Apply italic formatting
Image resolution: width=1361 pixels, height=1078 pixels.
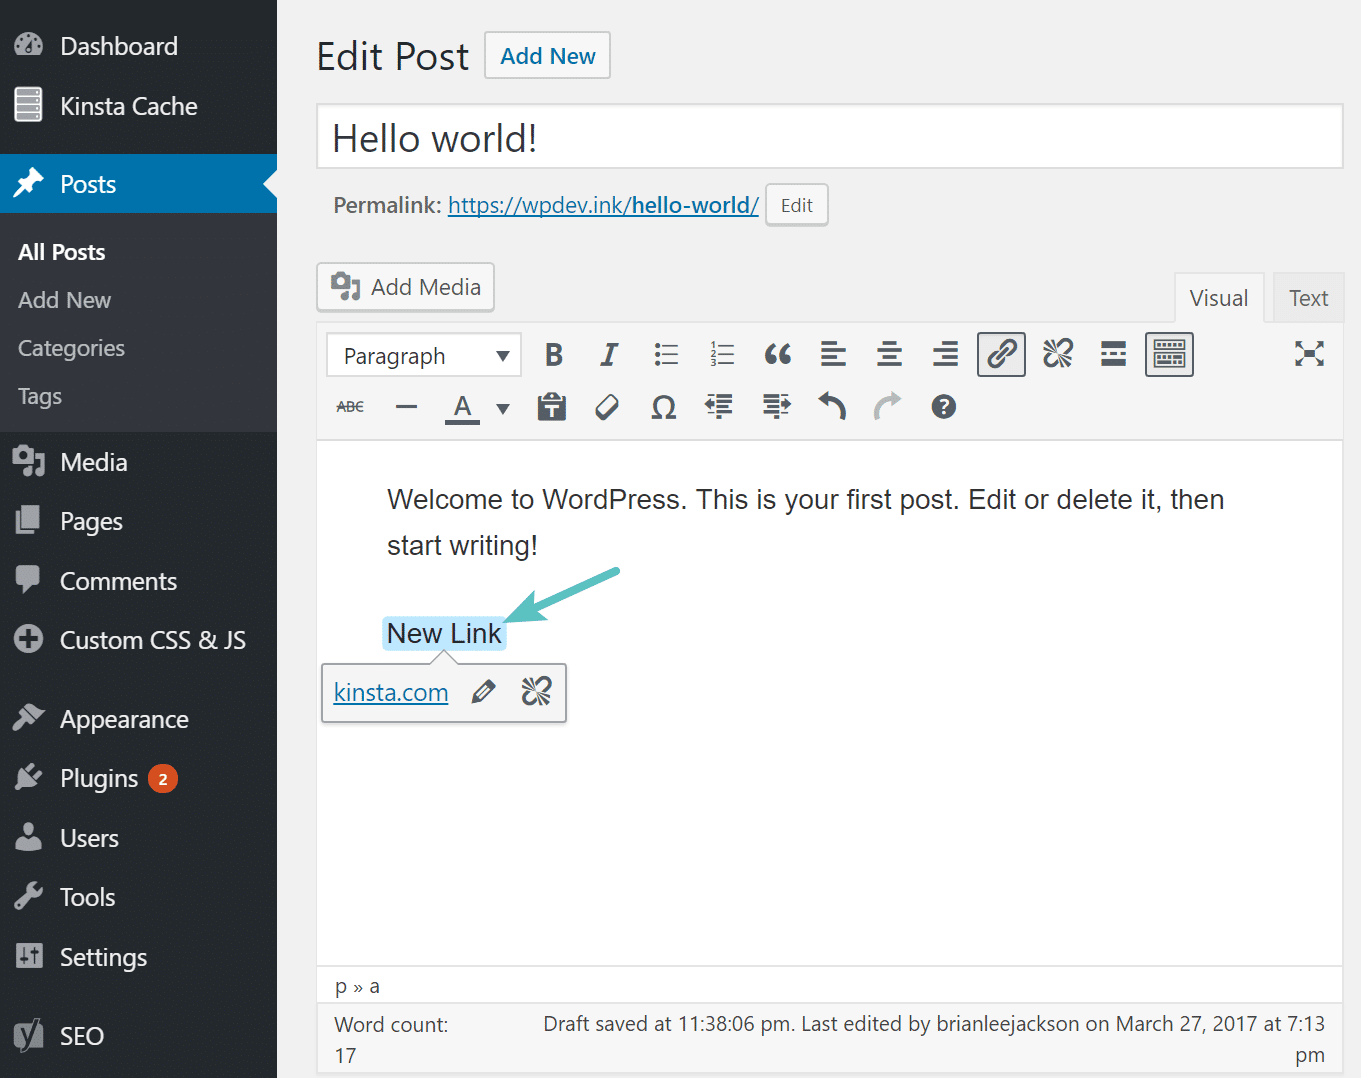tap(609, 354)
